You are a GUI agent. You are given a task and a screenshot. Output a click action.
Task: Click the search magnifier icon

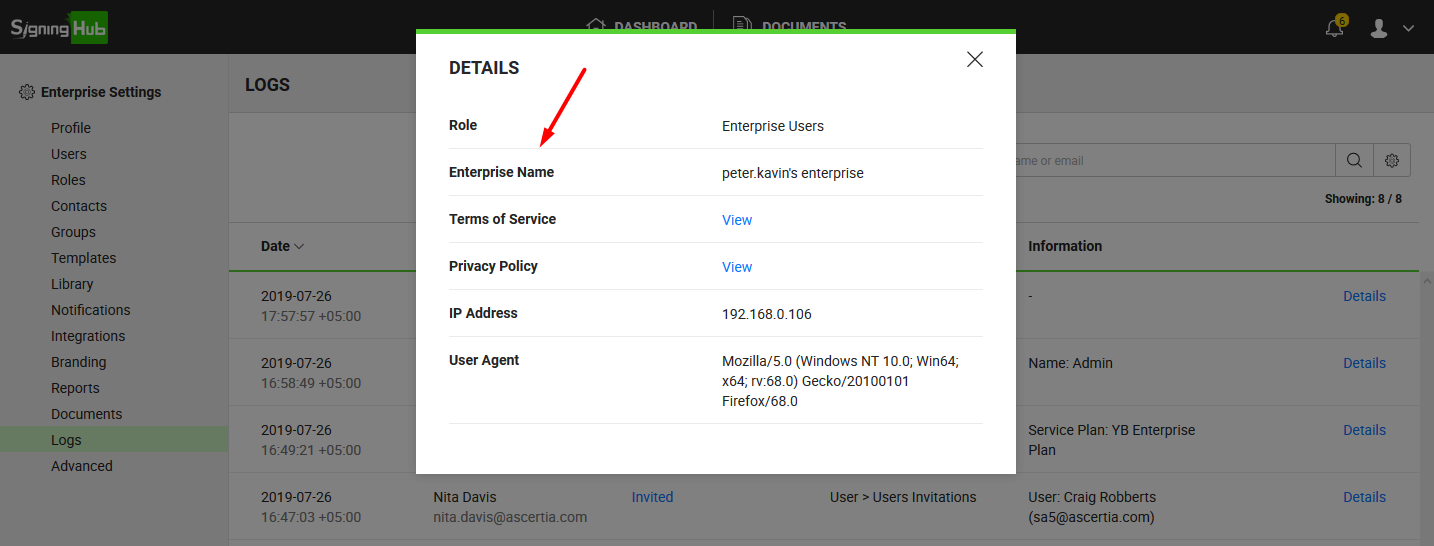coord(1354,160)
